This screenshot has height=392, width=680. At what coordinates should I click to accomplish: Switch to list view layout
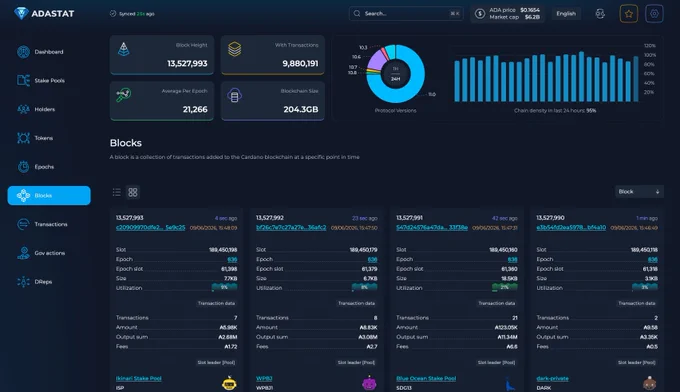tap(117, 192)
